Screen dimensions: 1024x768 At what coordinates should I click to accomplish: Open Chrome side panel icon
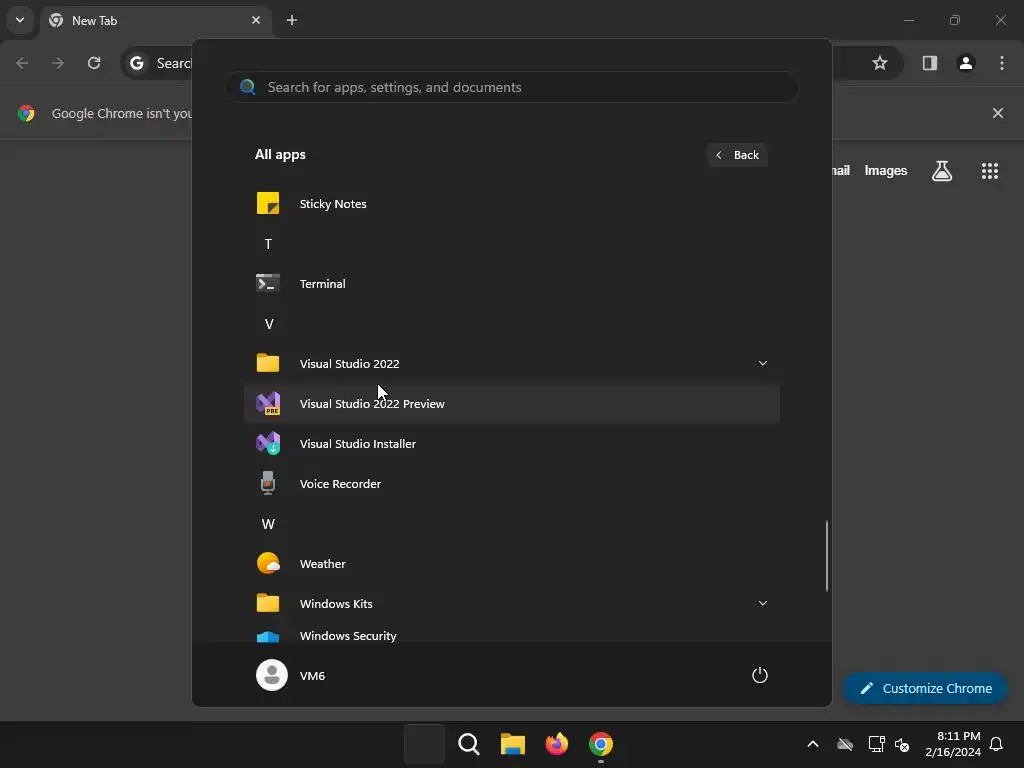[929, 63]
